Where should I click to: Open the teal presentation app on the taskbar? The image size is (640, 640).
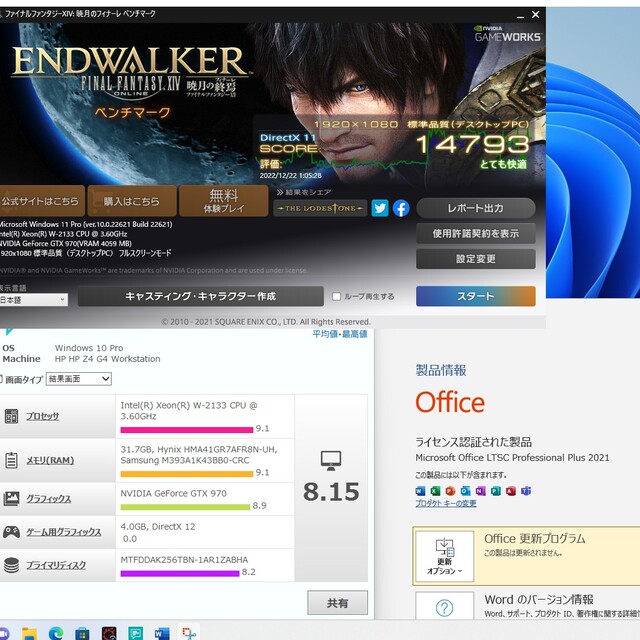click(x=136, y=633)
